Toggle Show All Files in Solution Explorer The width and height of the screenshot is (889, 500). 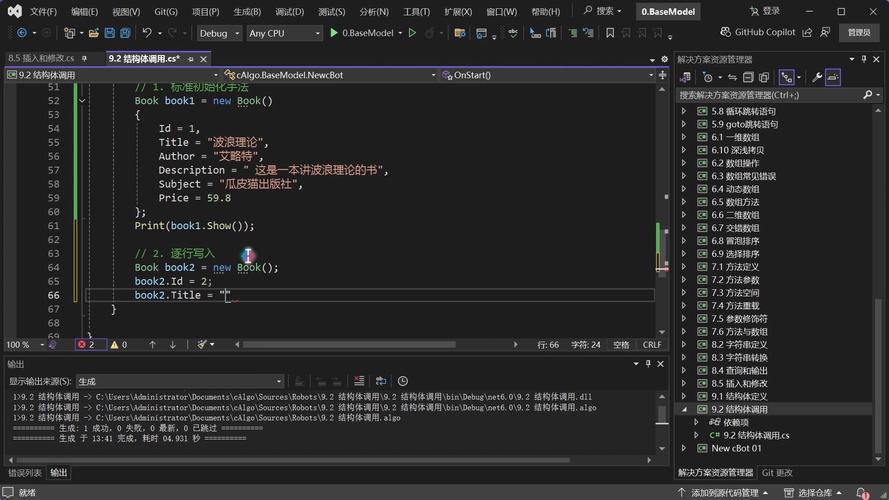[764, 77]
